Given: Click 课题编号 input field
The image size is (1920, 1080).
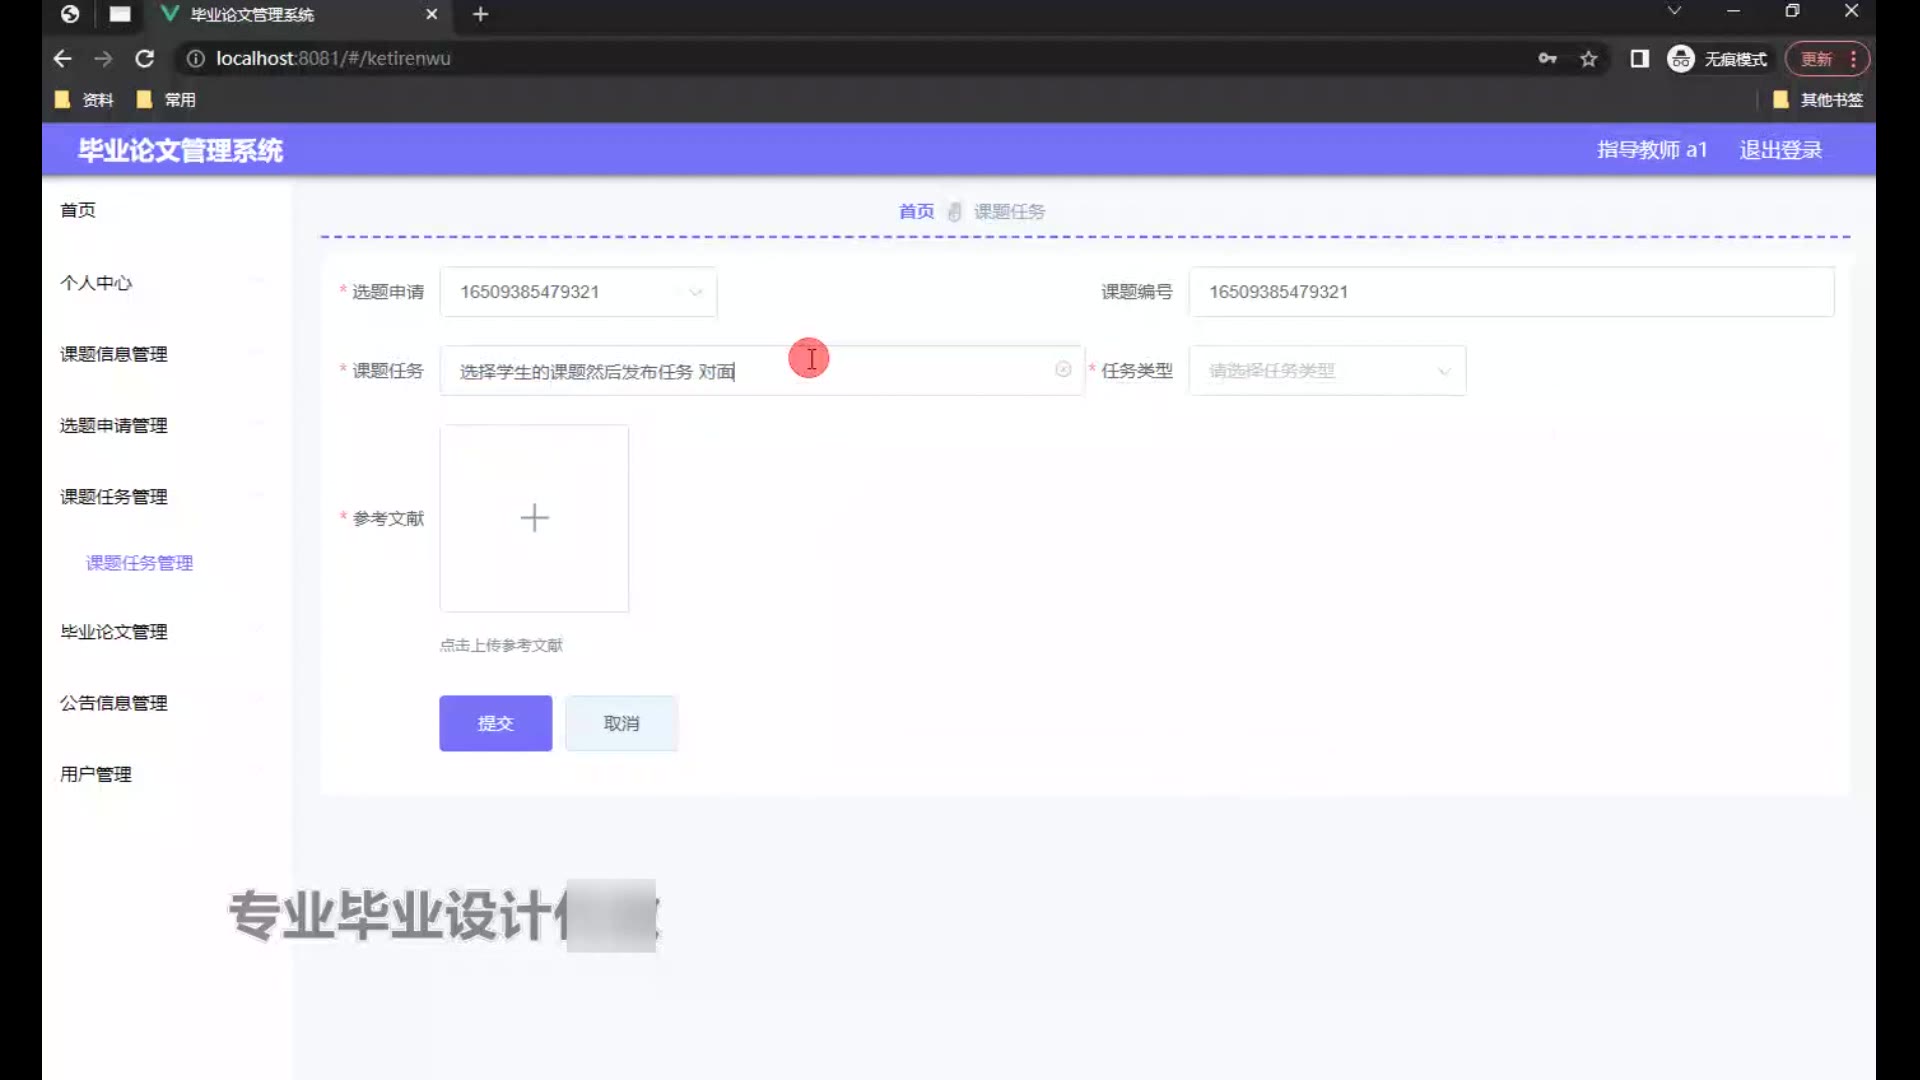Looking at the screenshot, I should (1511, 292).
